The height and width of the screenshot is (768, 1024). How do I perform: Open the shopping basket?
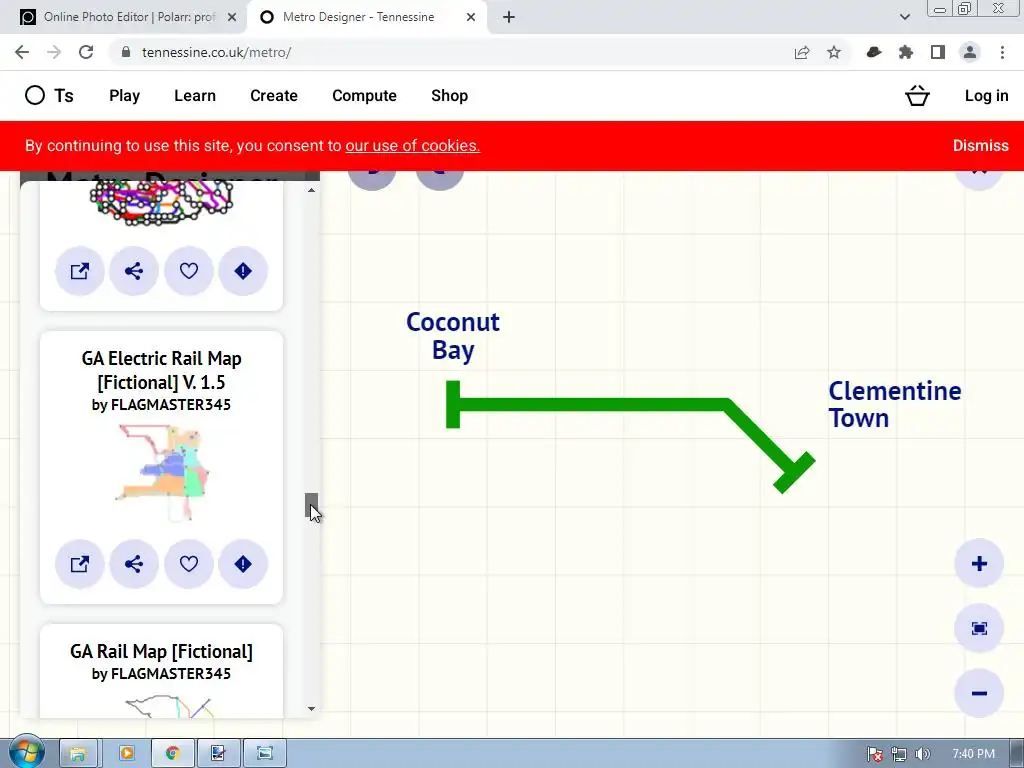coord(917,95)
